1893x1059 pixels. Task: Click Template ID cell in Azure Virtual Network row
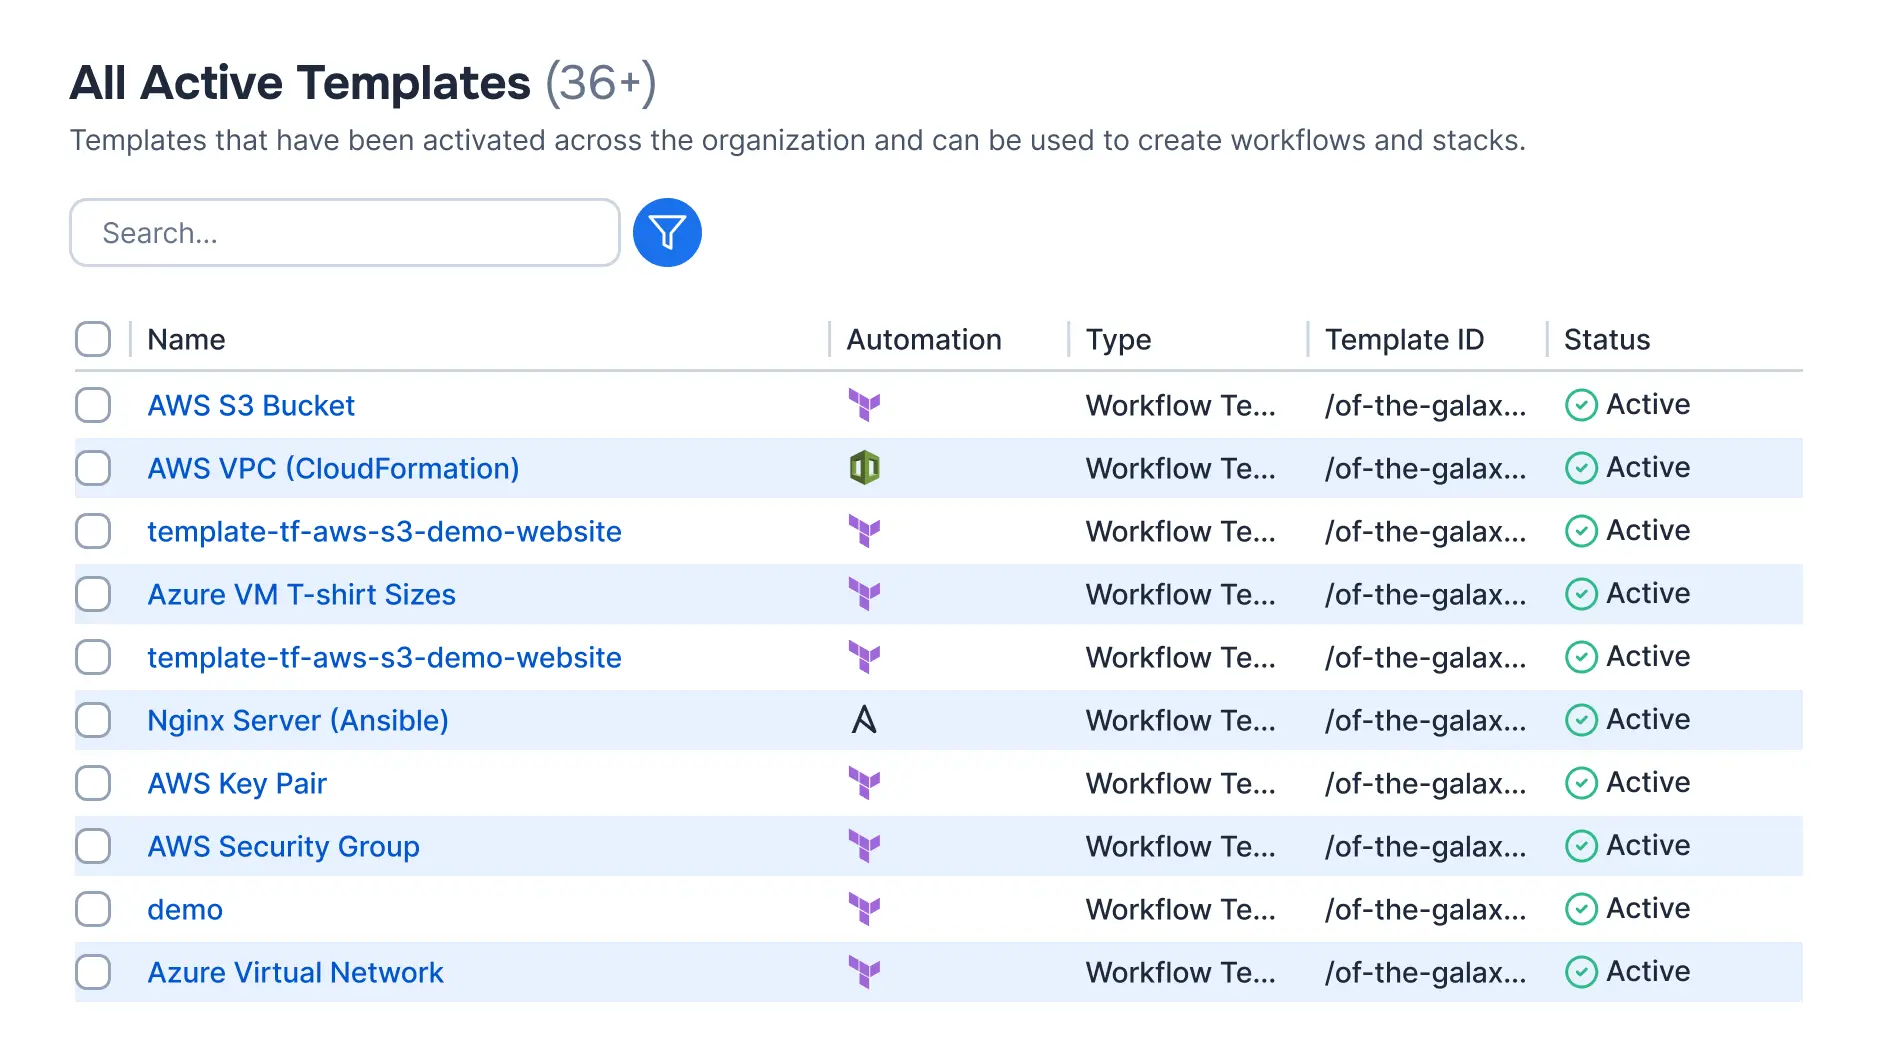(x=1426, y=972)
